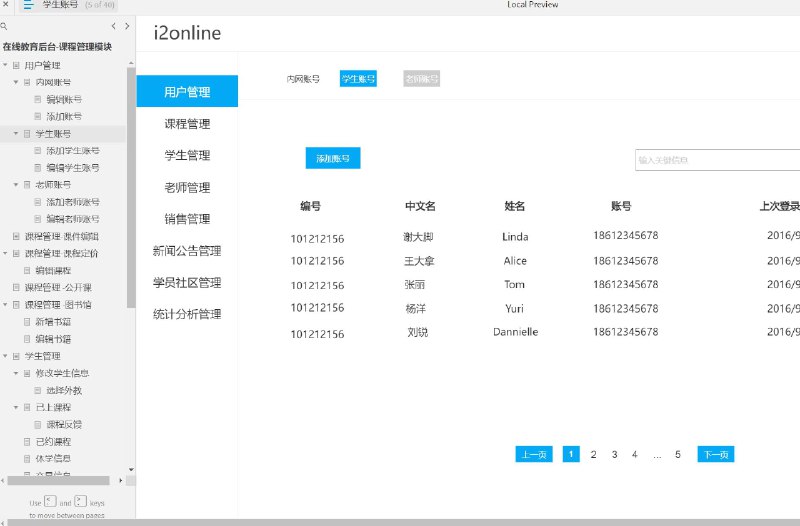This screenshot has width=800, height=526.
Task: Click the page icon beside 新增书籍
Action: [x=27, y=322]
